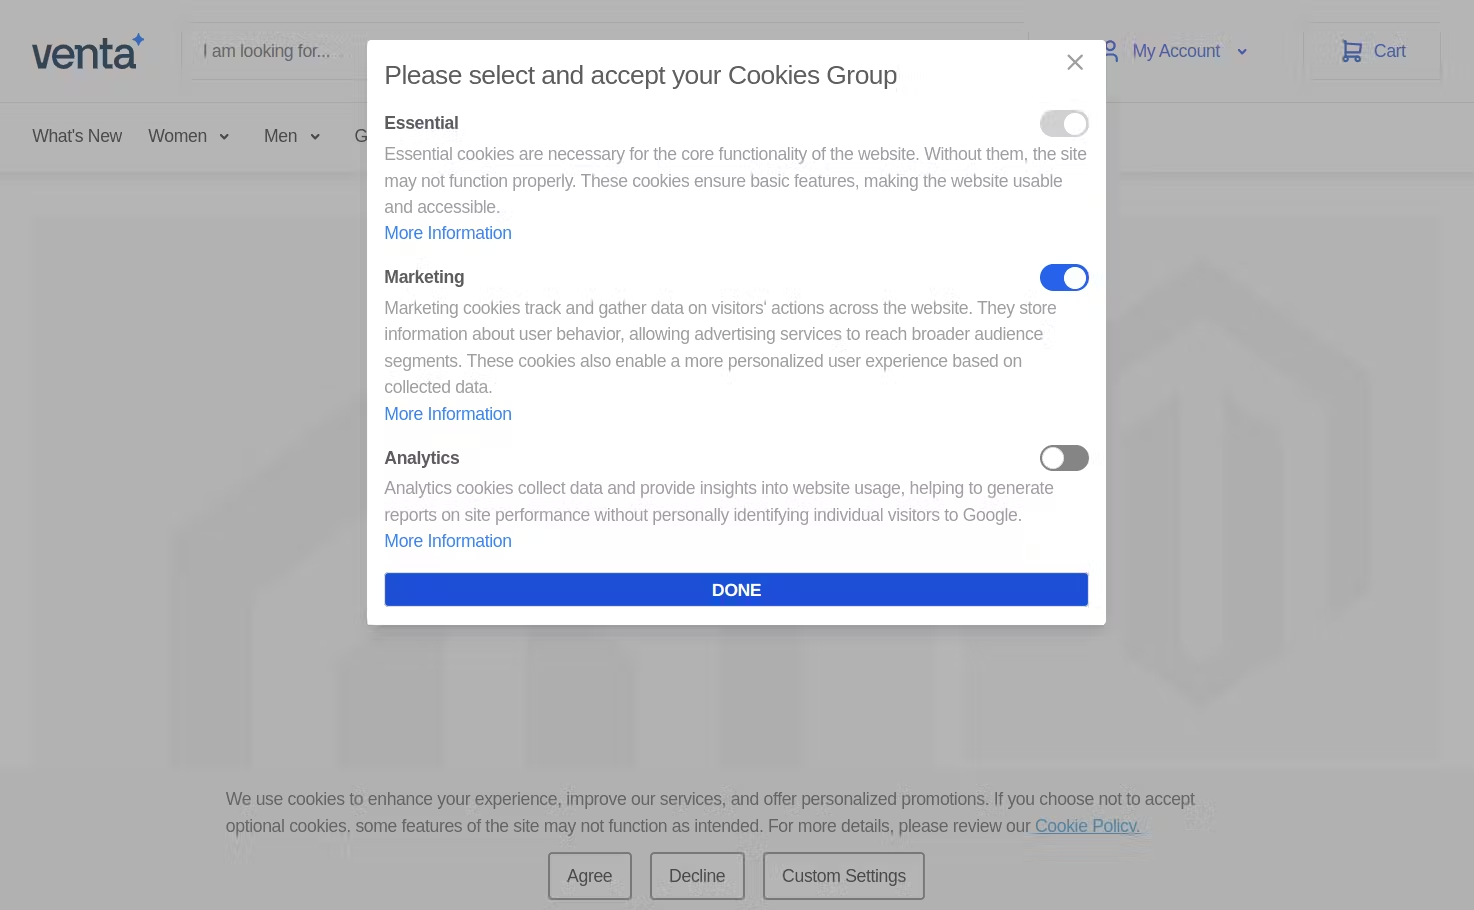Image resolution: width=1474 pixels, height=910 pixels.
Task: Open the Cookie Policy link
Action: point(1086,826)
